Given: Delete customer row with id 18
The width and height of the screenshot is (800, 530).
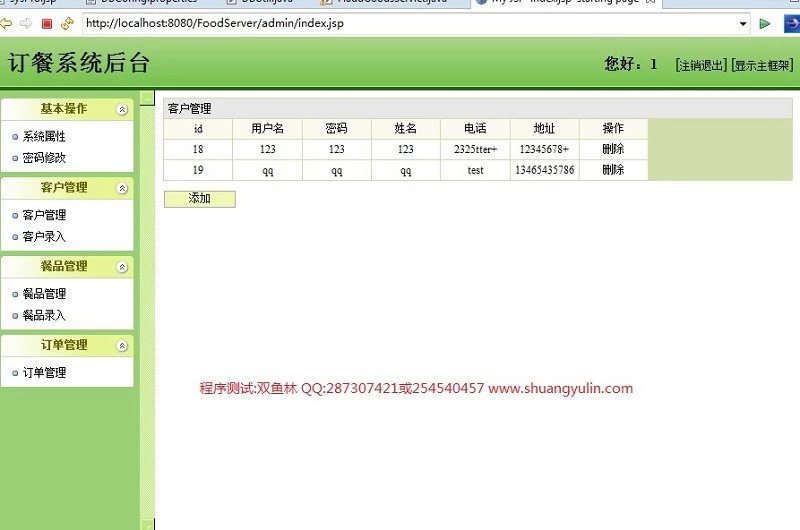Looking at the screenshot, I should pyautogui.click(x=613, y=149).
